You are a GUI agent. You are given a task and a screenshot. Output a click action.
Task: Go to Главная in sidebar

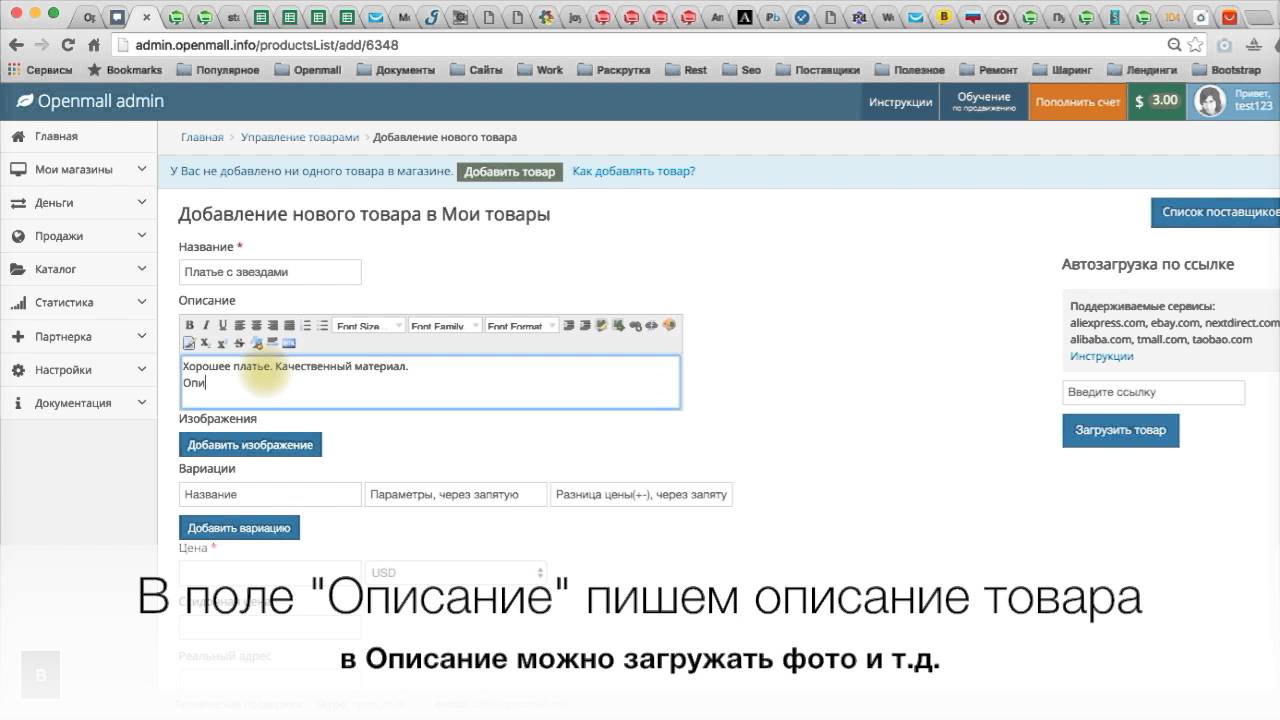pyautogui.click(x=79, y=136)
